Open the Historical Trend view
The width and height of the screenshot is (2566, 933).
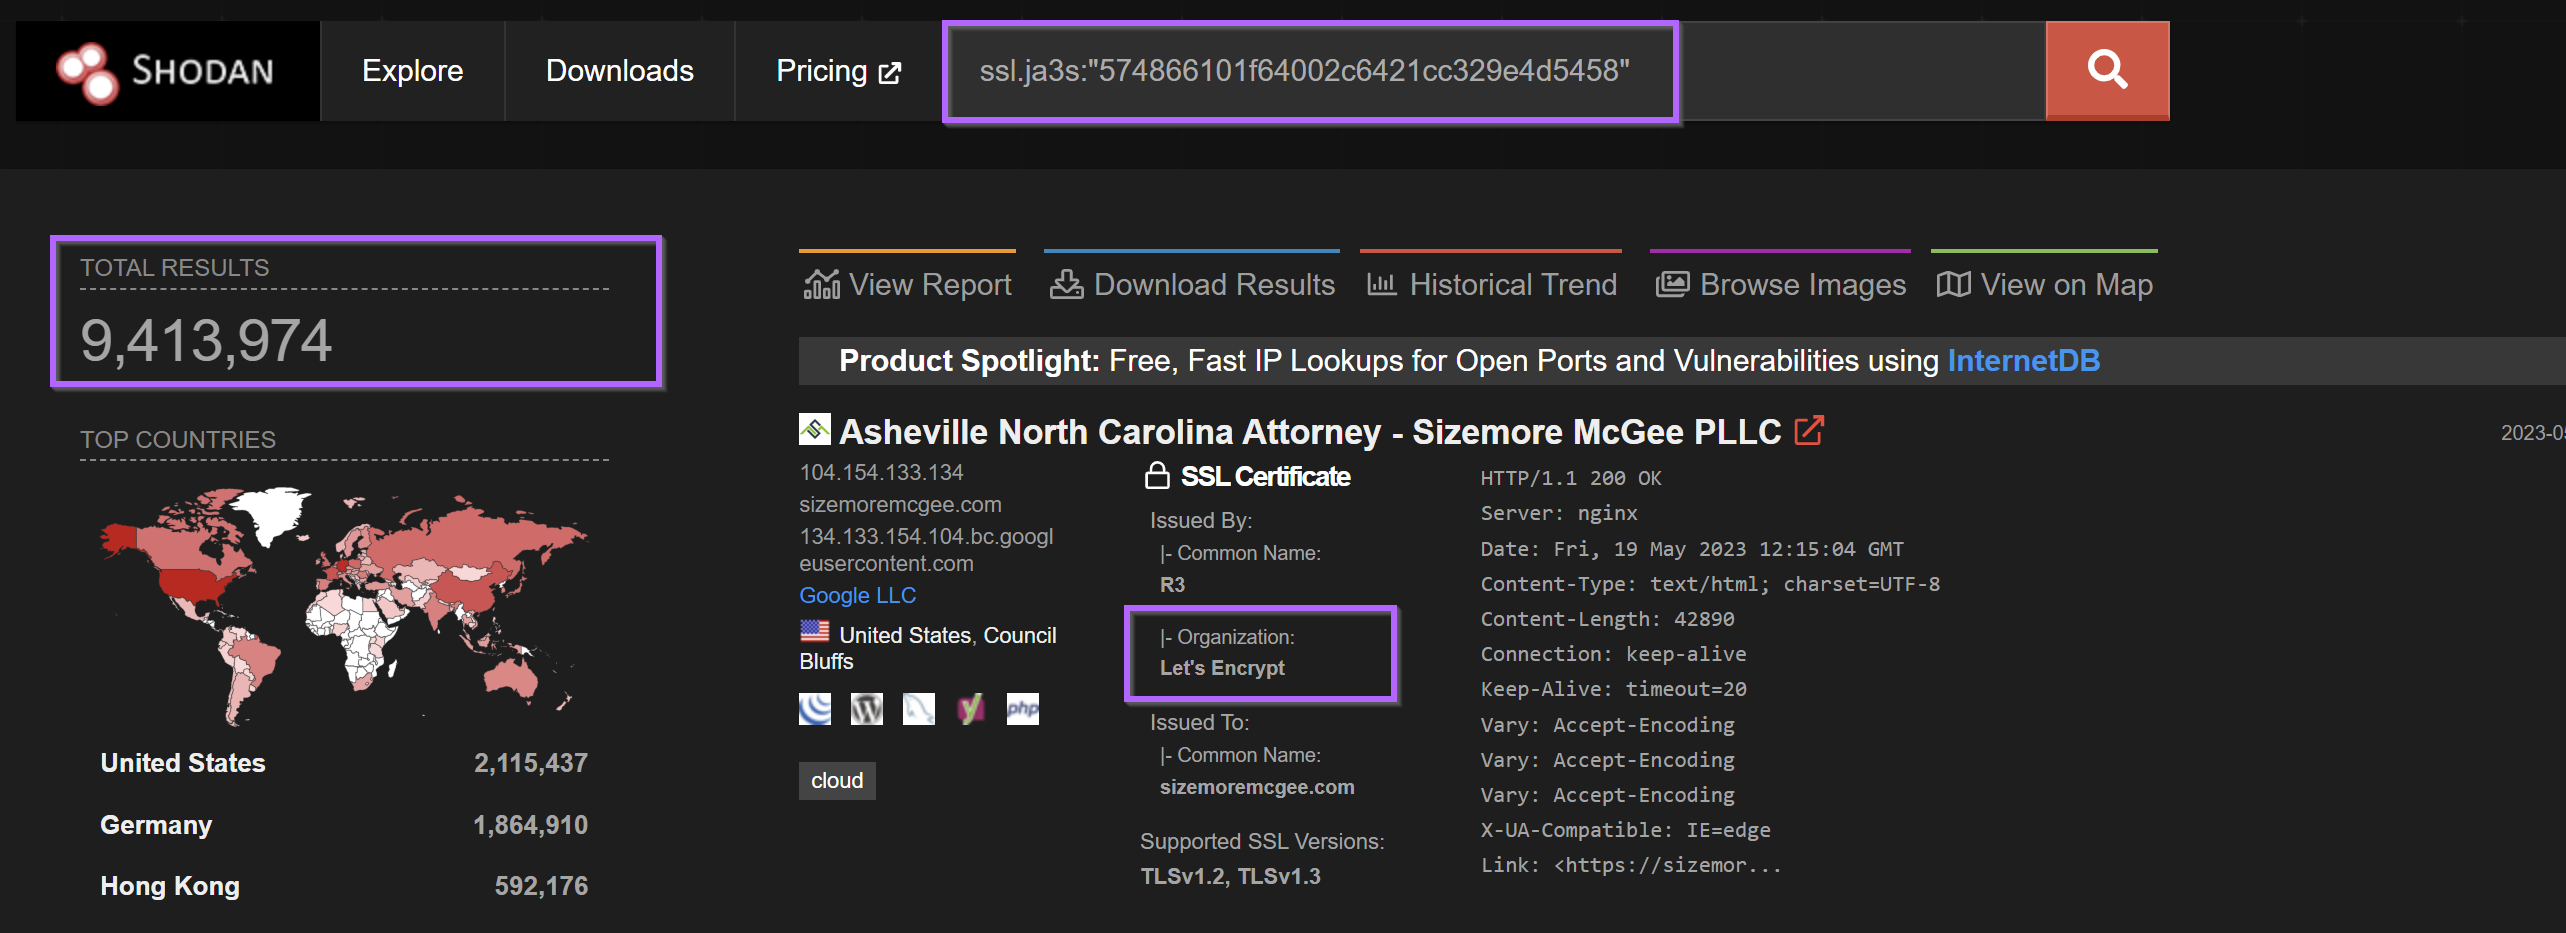[1491, 285]
